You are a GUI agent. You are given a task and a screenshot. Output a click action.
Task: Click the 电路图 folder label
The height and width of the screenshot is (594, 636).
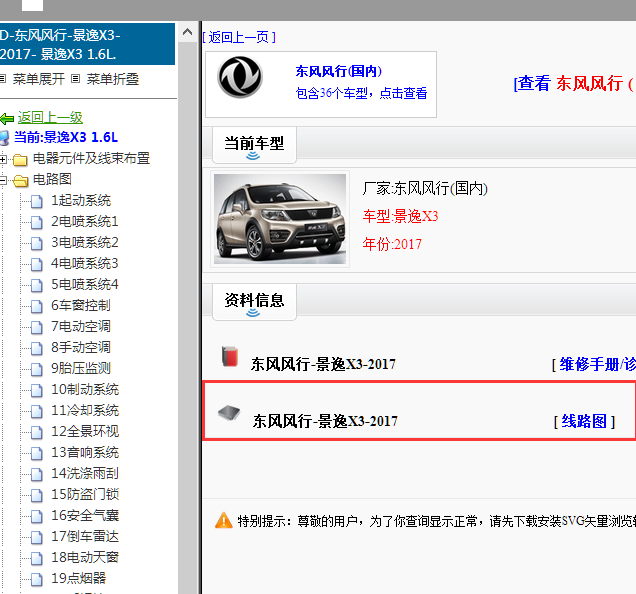[52, 179]
